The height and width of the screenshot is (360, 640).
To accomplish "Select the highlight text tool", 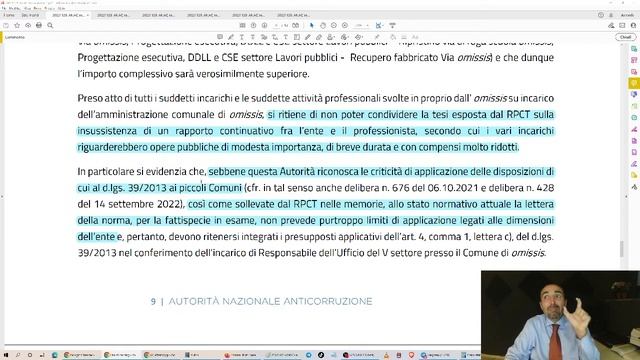I will click(231, 37).
